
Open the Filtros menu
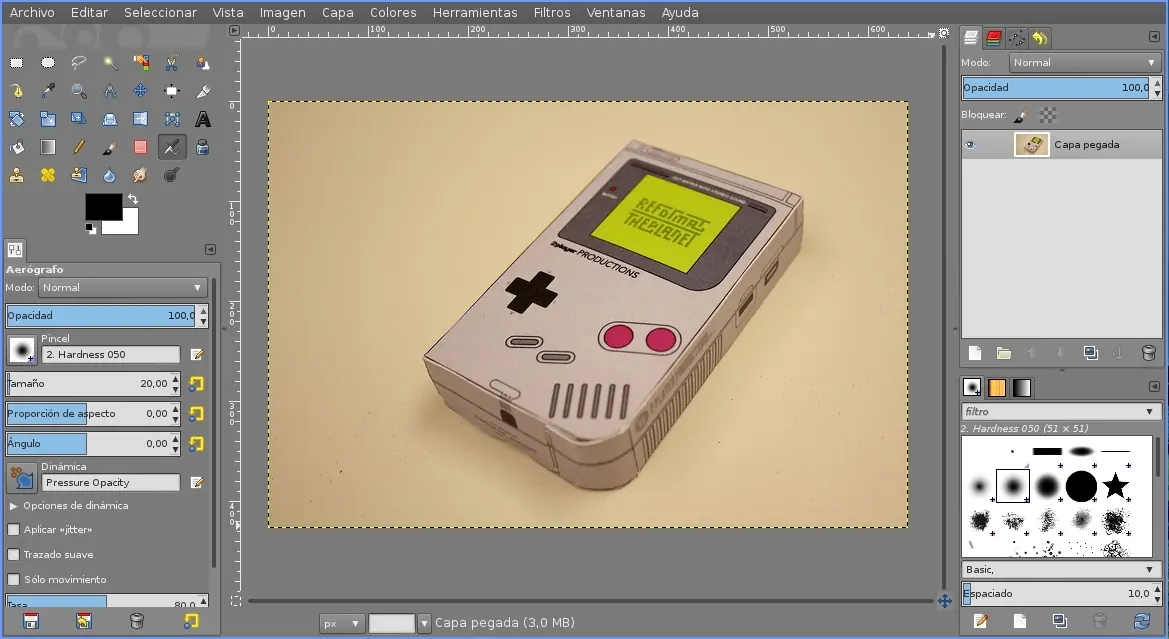[x=552, y=13]
